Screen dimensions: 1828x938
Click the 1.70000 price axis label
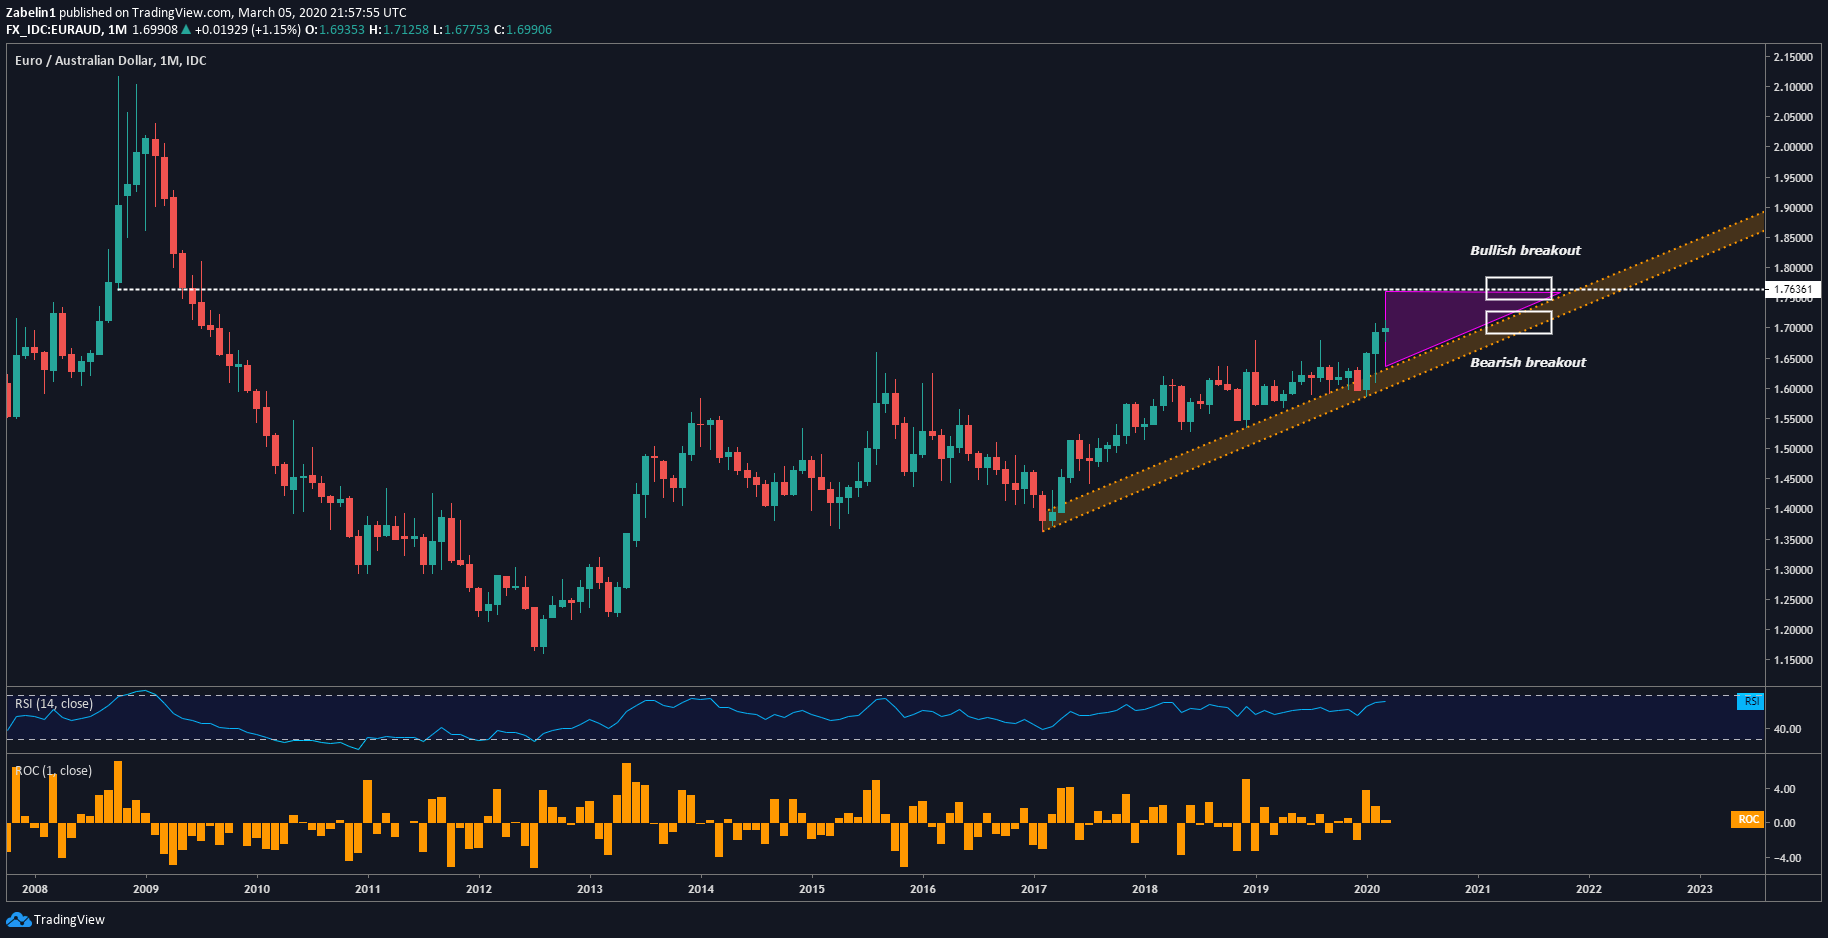coord(1793,328)
